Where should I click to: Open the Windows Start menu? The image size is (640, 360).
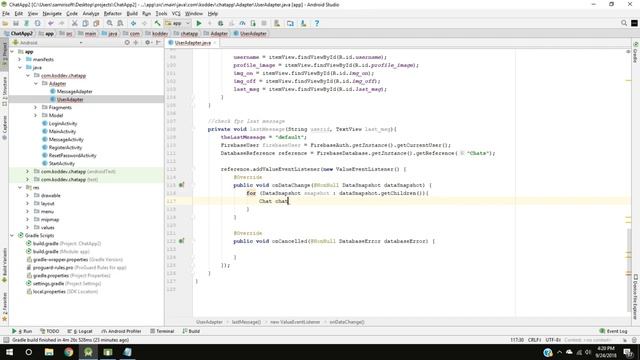tap(9, 352)
